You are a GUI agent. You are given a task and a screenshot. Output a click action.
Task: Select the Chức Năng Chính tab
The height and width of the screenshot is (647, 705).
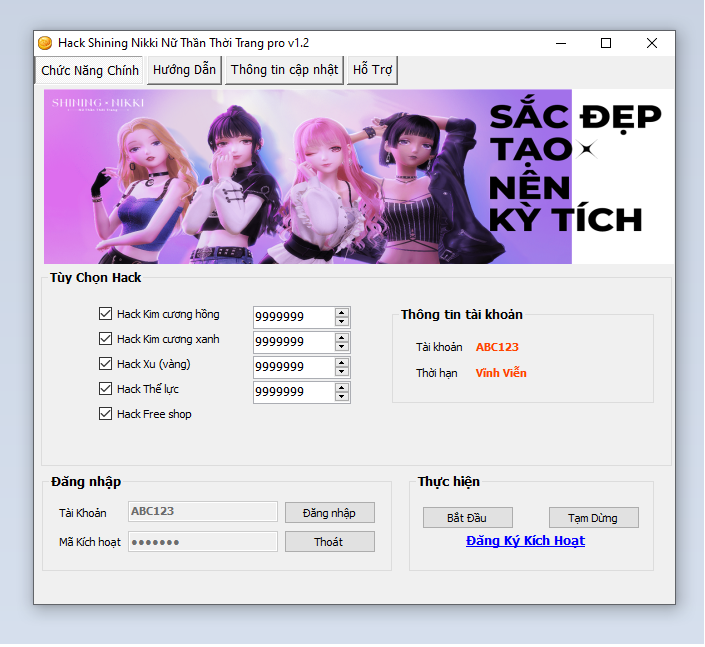click(x=90, y=71)
